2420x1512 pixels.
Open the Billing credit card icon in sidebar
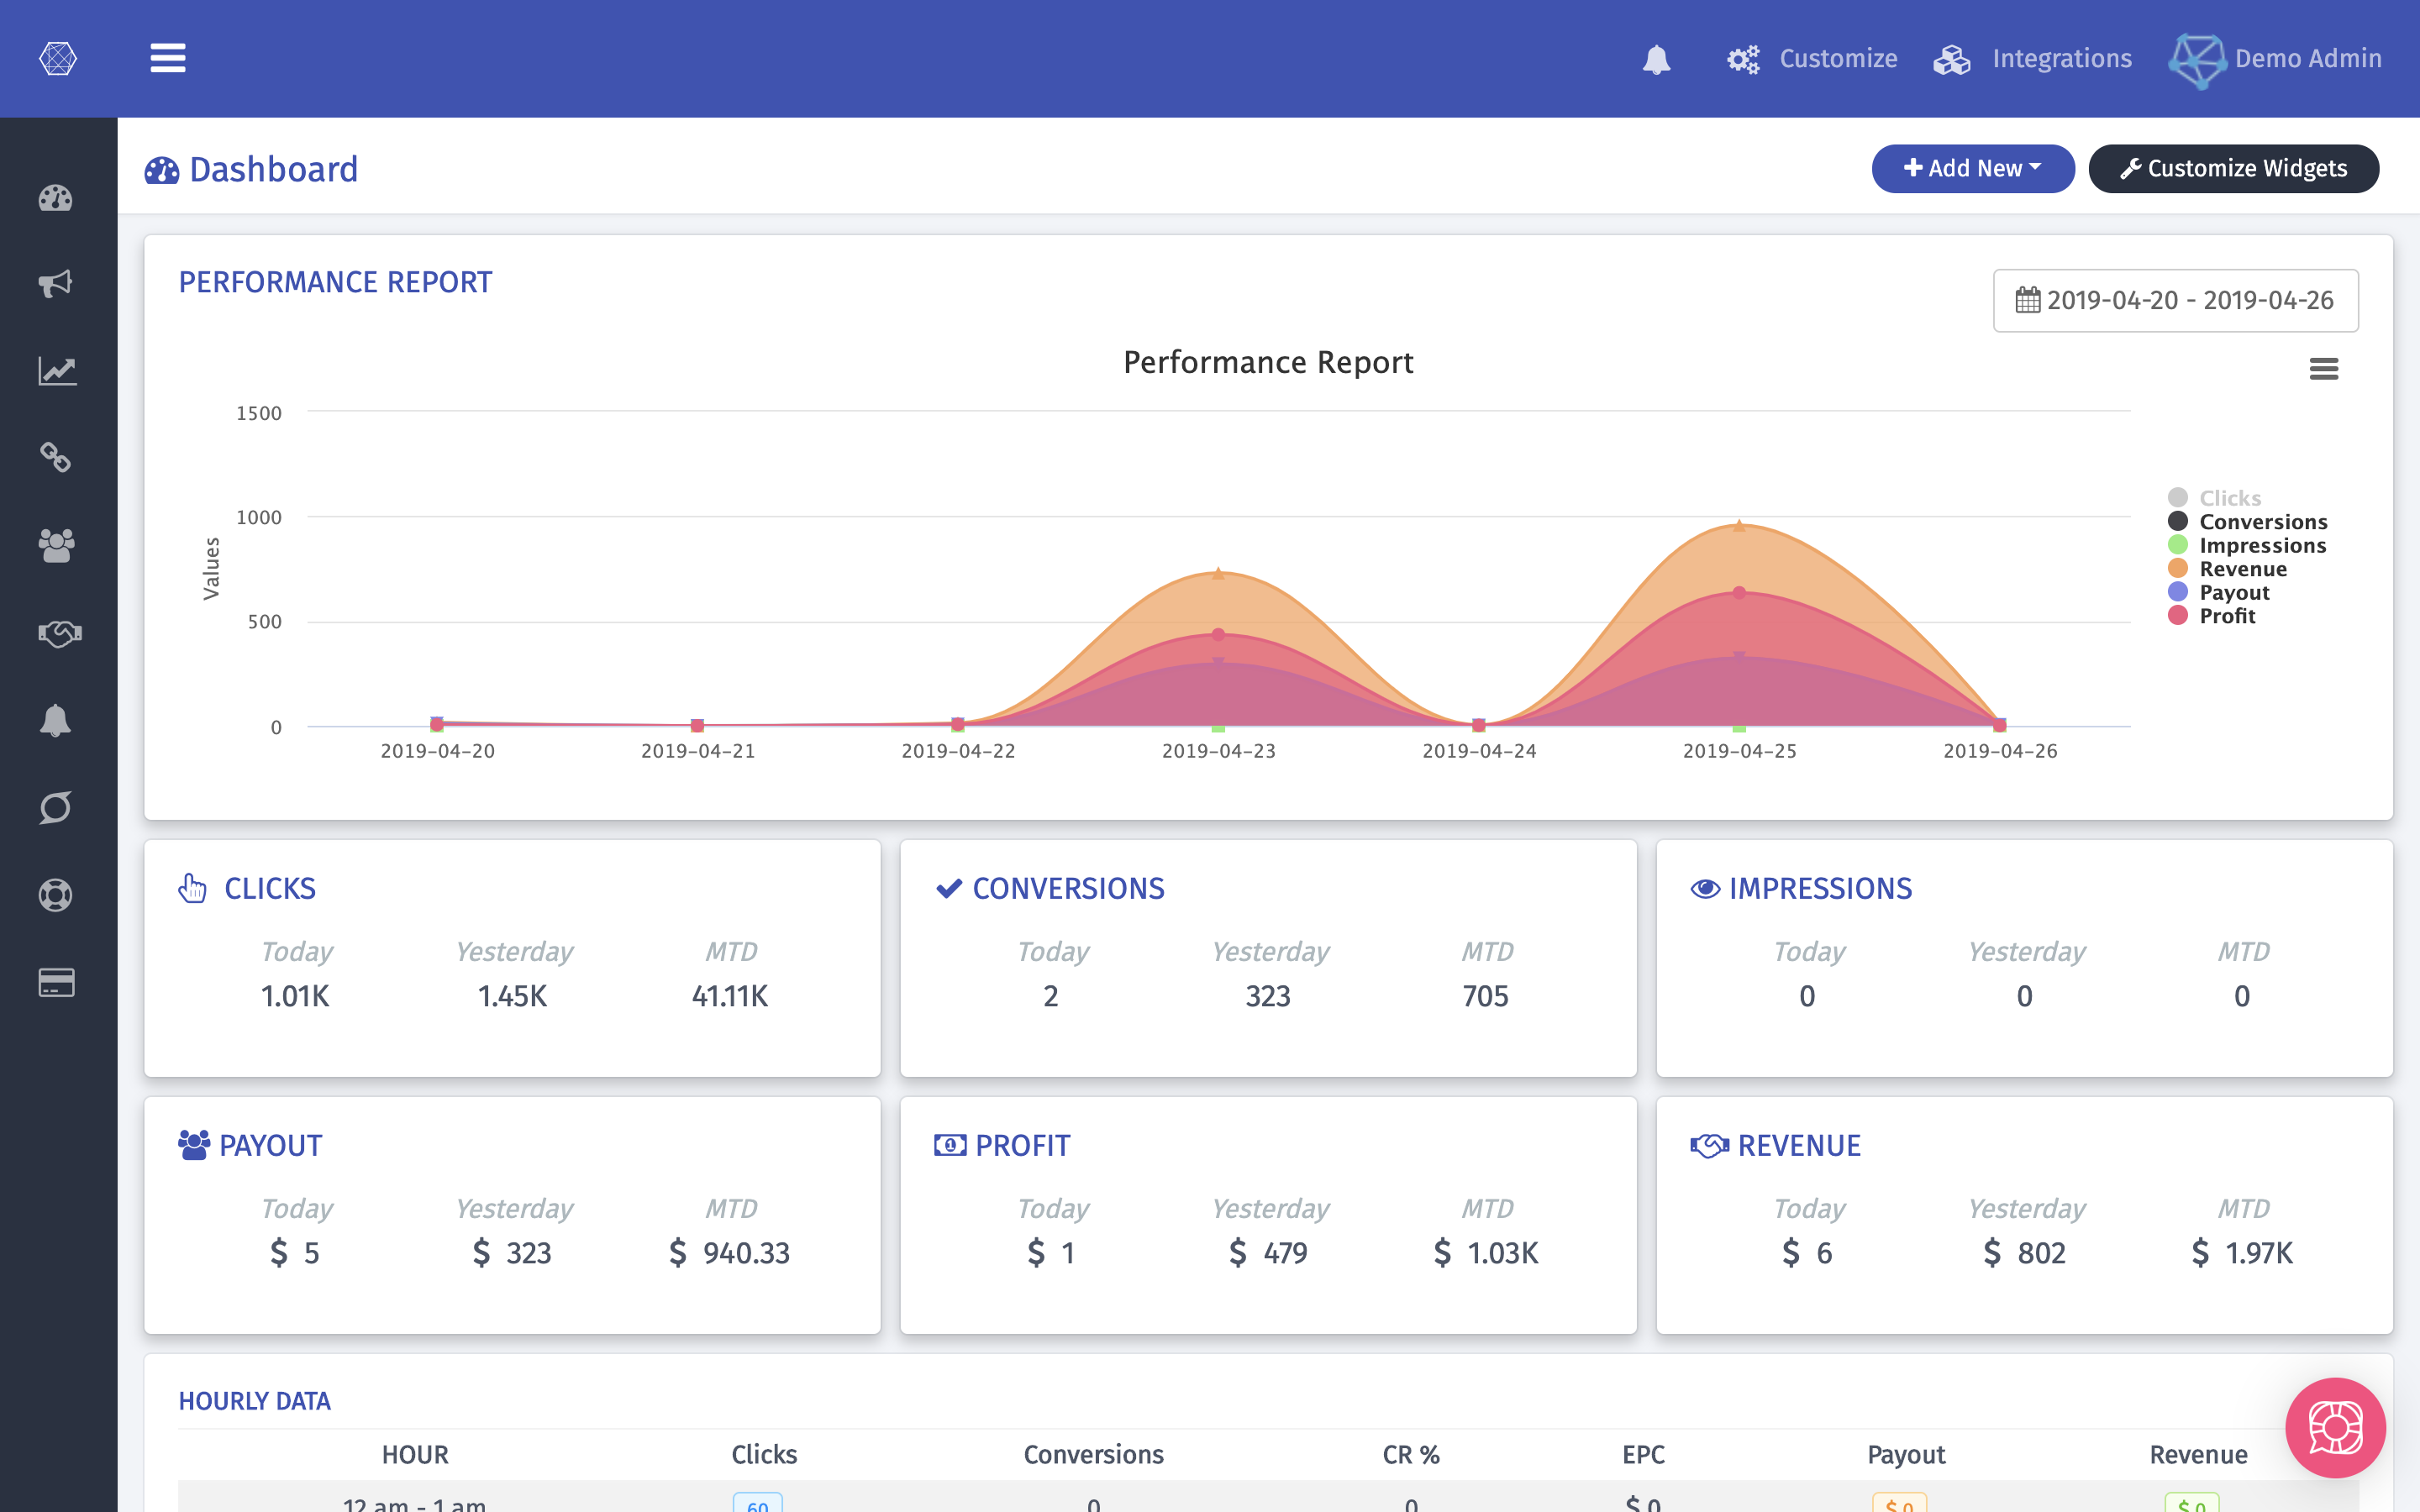click(x=56, y=983)
